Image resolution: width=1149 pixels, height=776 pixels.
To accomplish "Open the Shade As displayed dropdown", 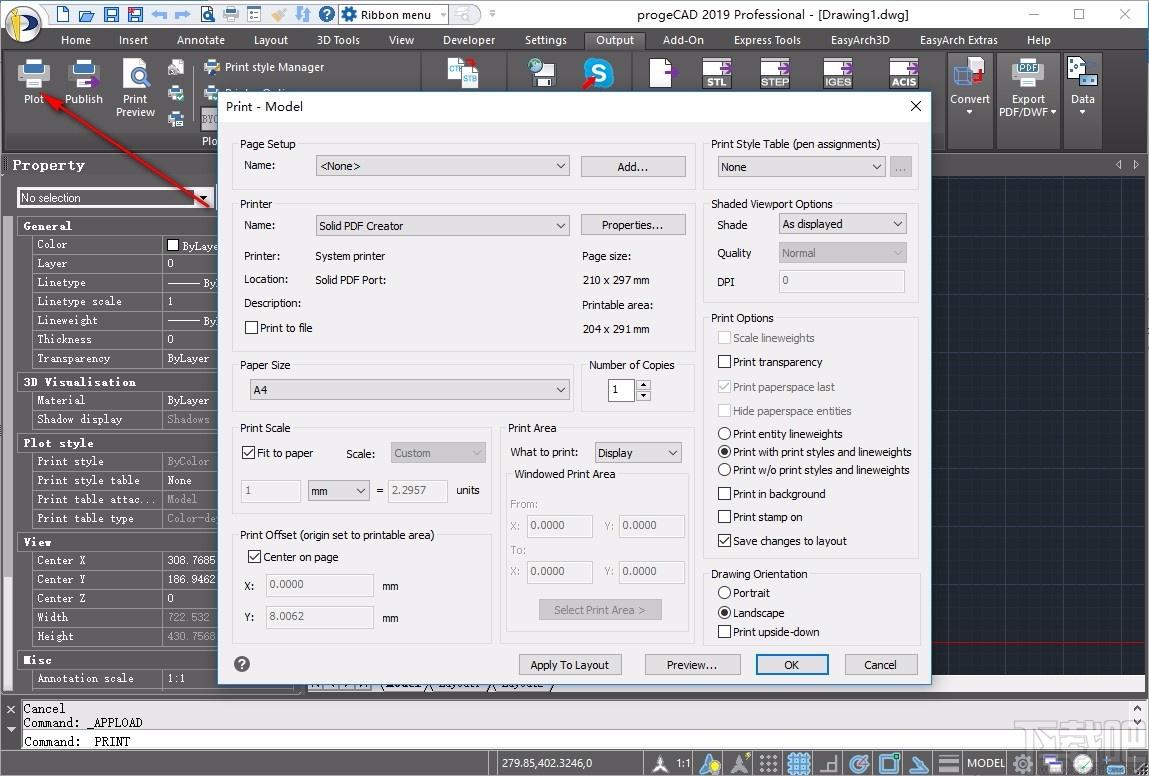I will [x=843, y=224].
